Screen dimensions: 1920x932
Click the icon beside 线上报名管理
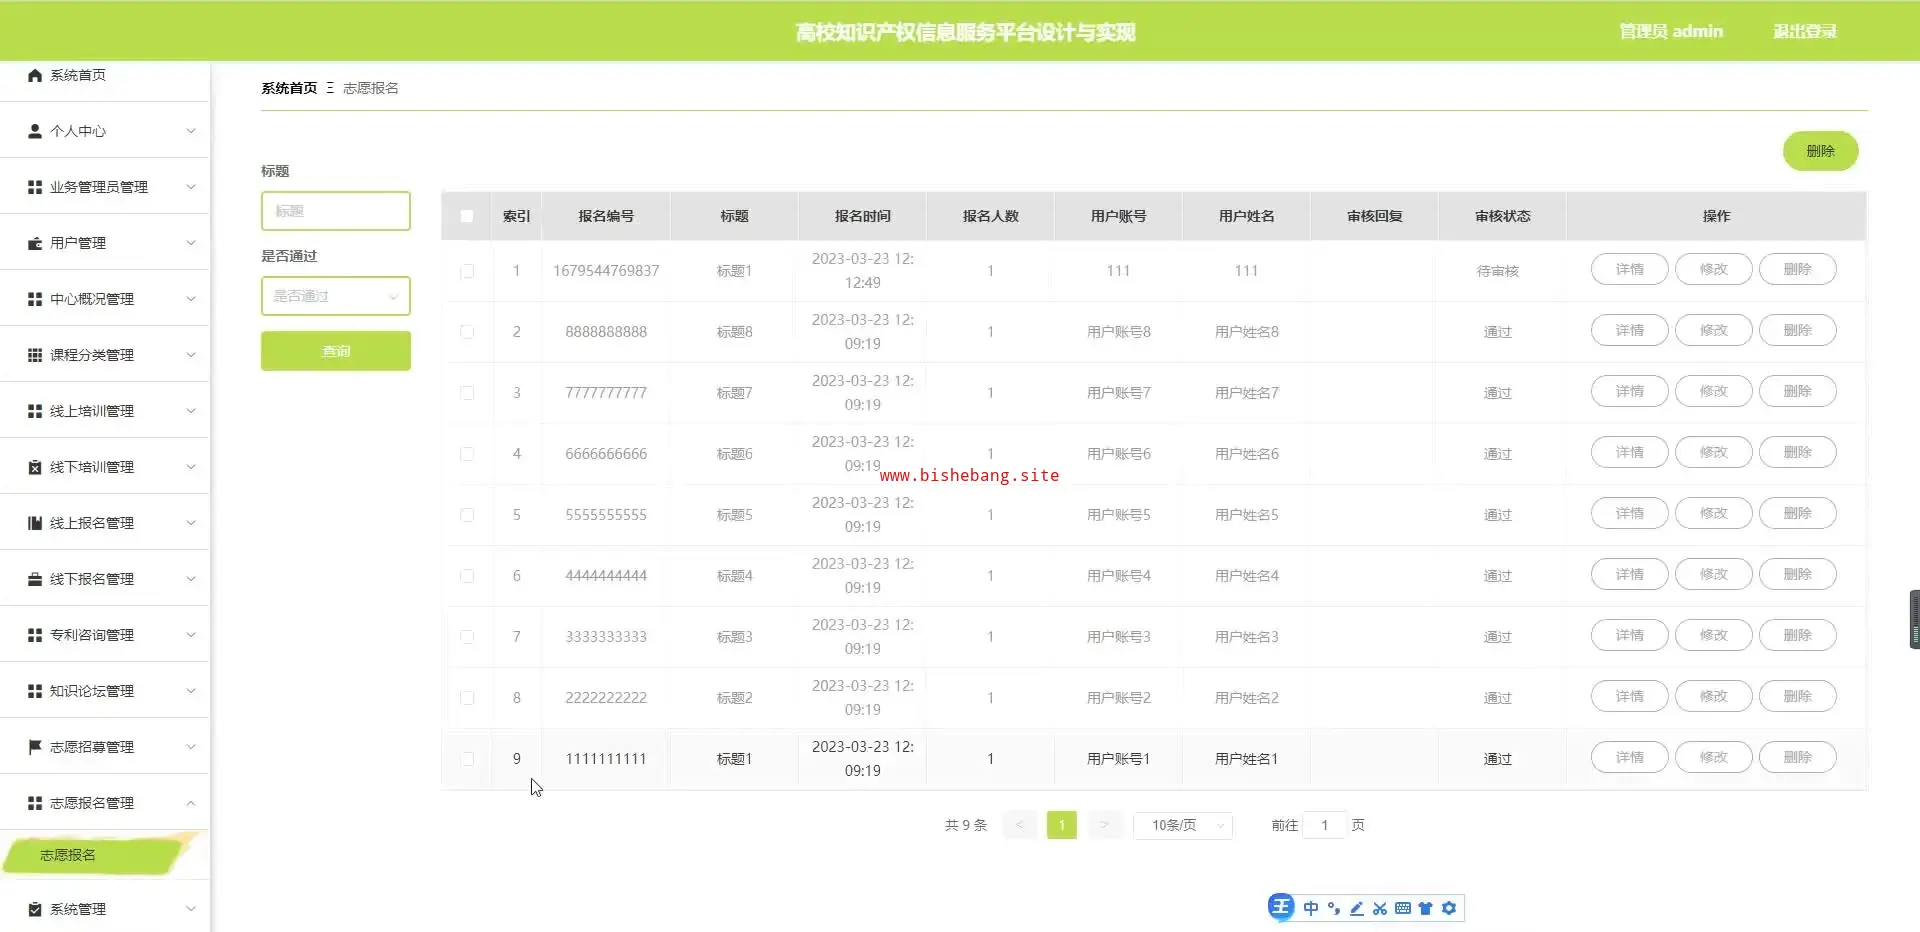[x=35, y=523]
